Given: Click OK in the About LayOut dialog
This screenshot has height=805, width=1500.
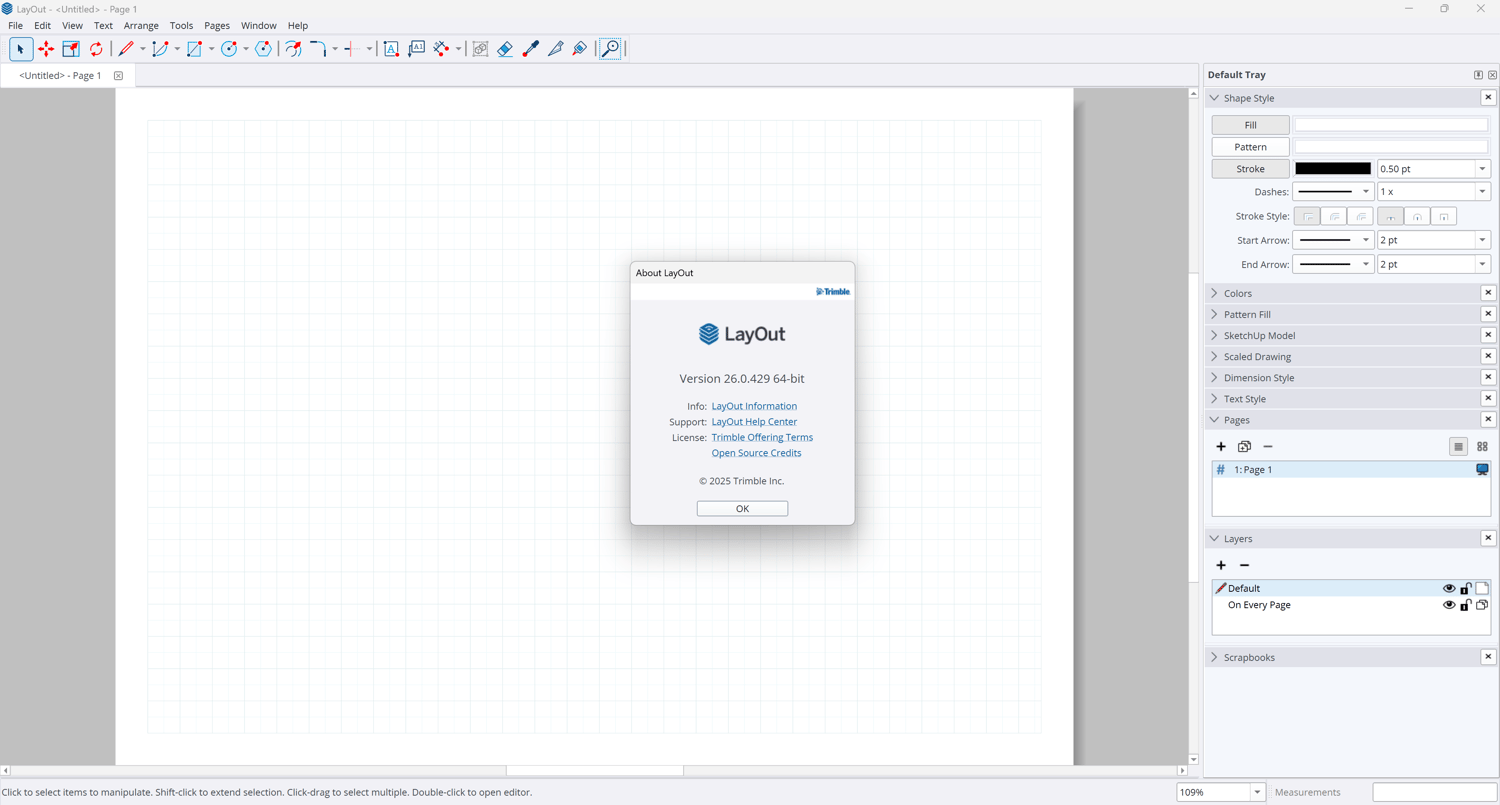Looking at the screenshot, I should (x=742, y=509).
